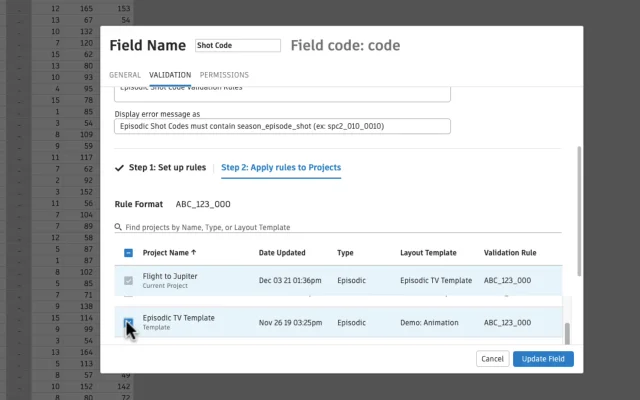The height and width of the screenshot is (400, 640).
Task: Click the Field Name input box
Action: pyautogui.click(x=238, y=46)
